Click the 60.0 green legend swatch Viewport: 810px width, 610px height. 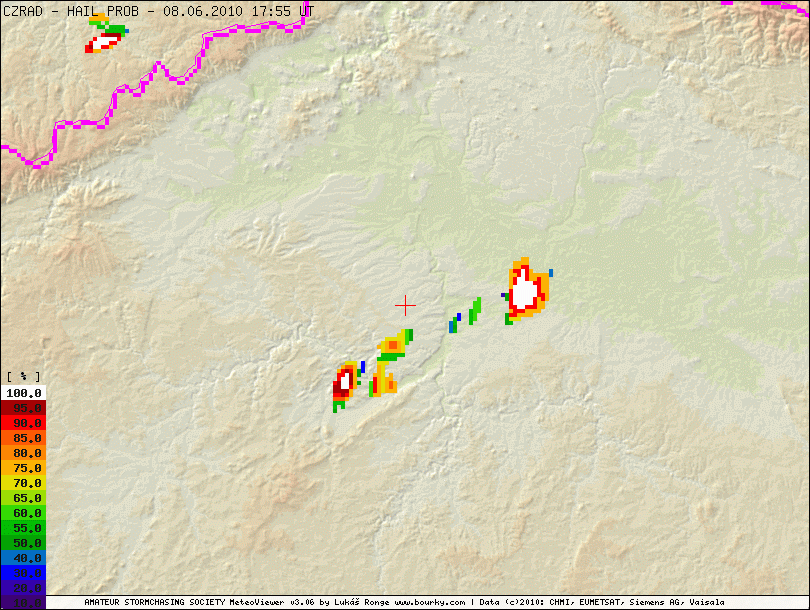(23, 513)
